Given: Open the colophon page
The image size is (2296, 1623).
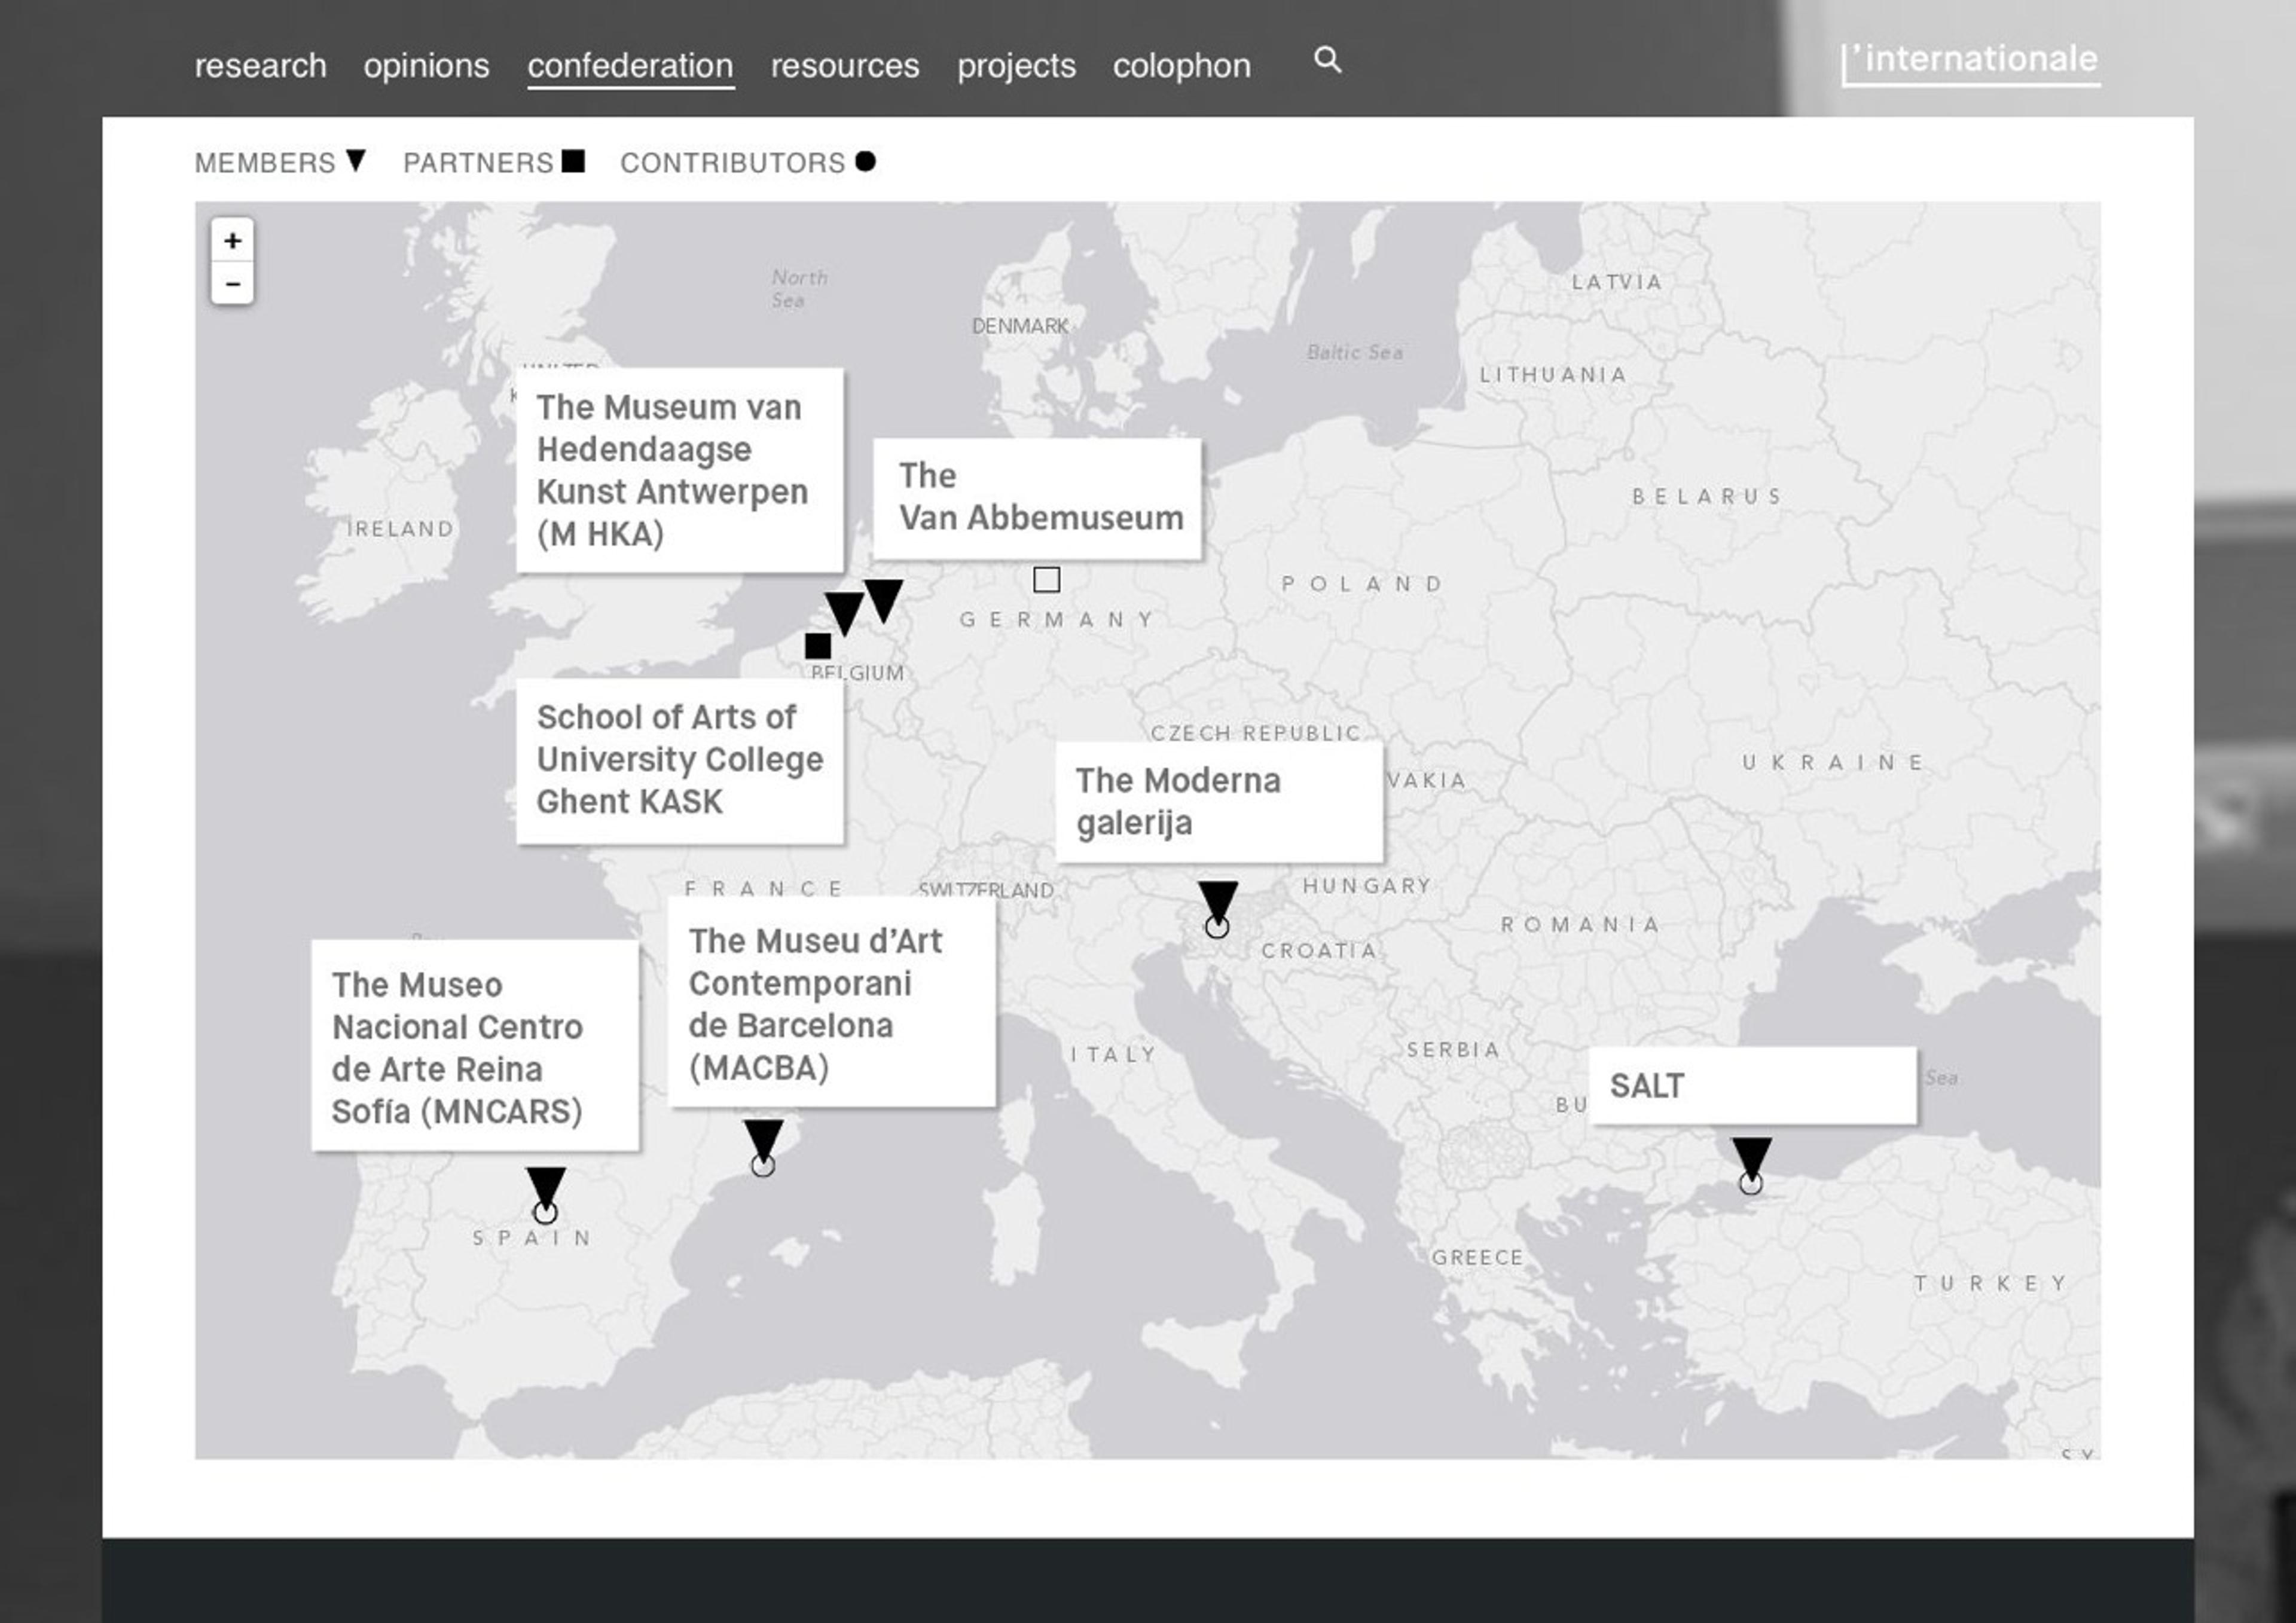Looking at the screenshot, I should pos(1181,66).
